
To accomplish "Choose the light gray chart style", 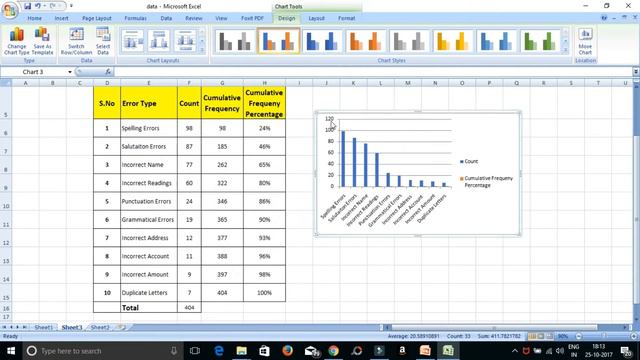I will click(409, 41).
